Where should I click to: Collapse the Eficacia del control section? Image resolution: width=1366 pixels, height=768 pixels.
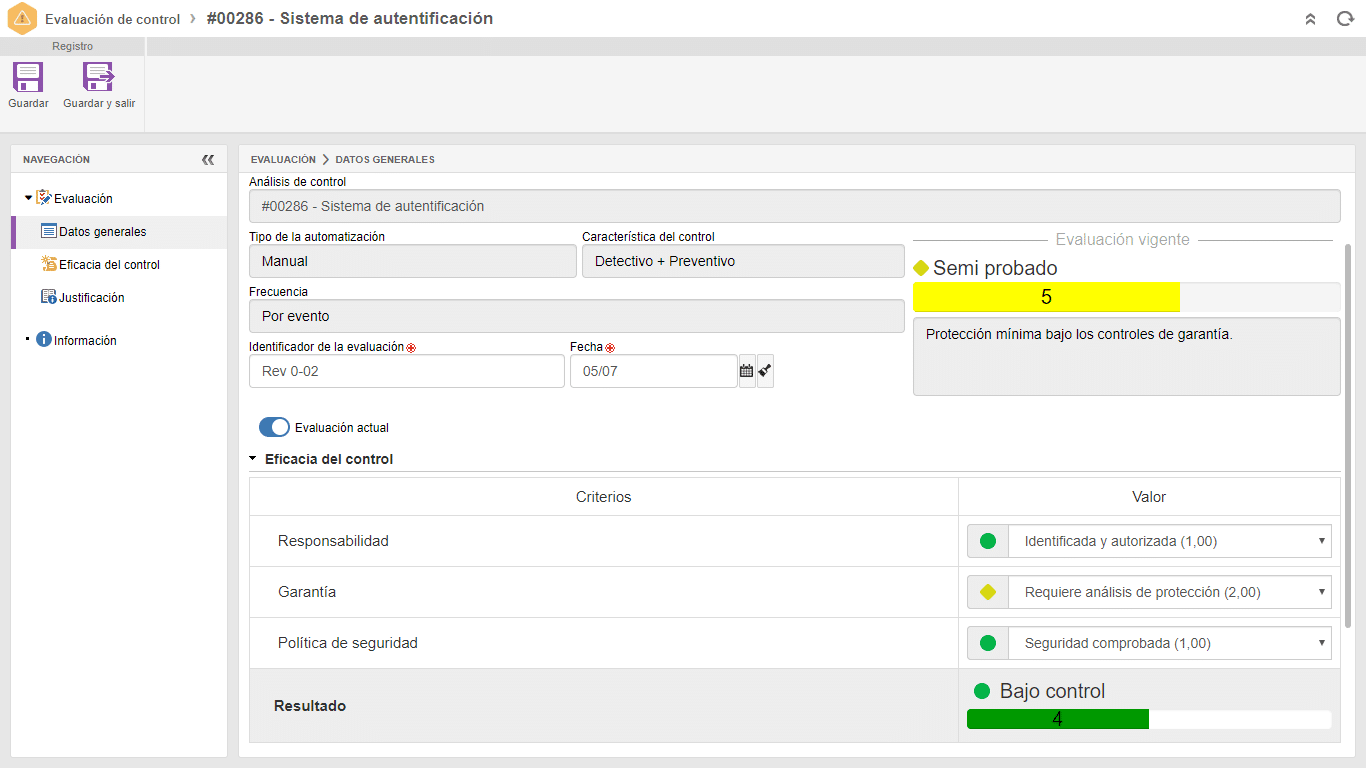click(253, 459)
